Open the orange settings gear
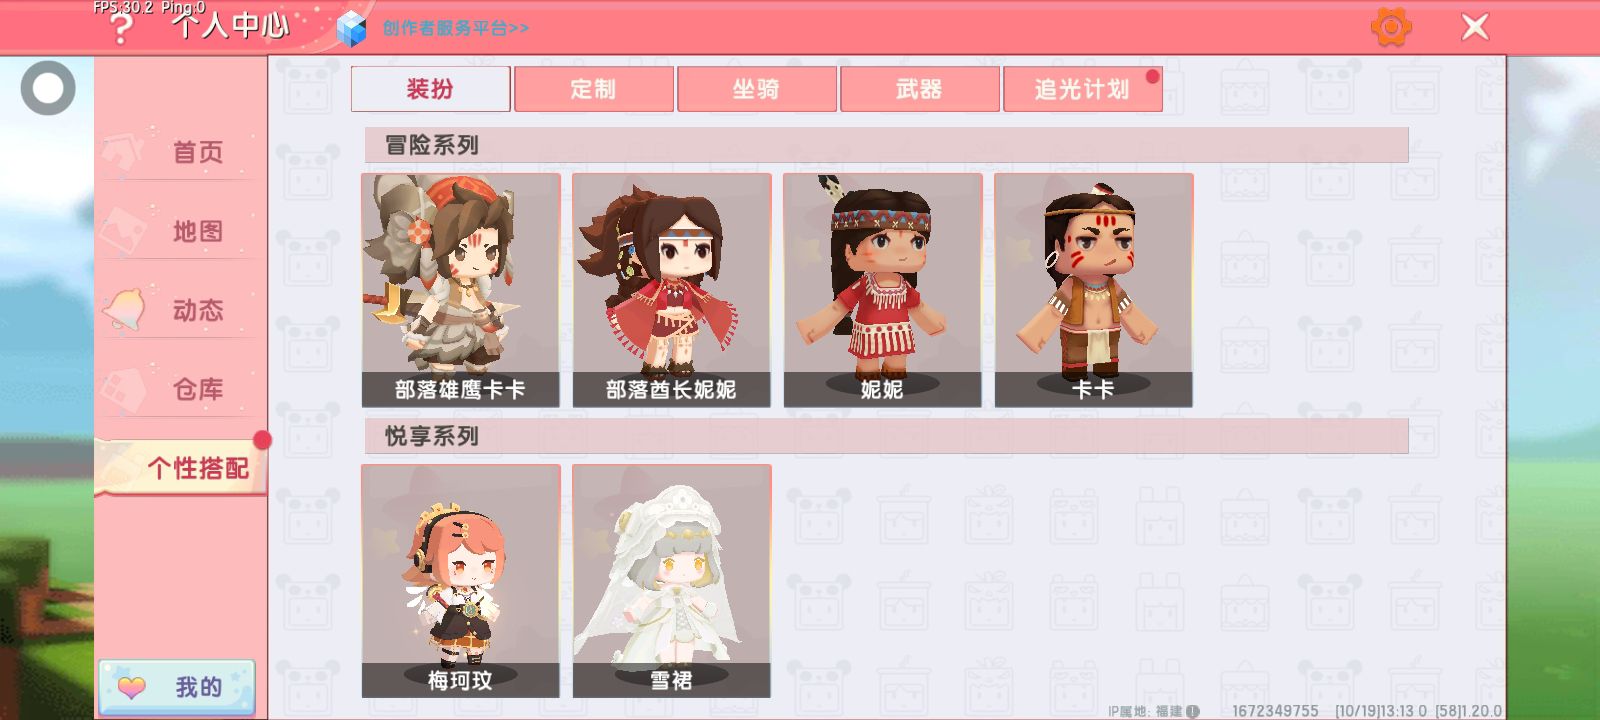Viewport: 1600px width, 720px height. pos(1391,27)
